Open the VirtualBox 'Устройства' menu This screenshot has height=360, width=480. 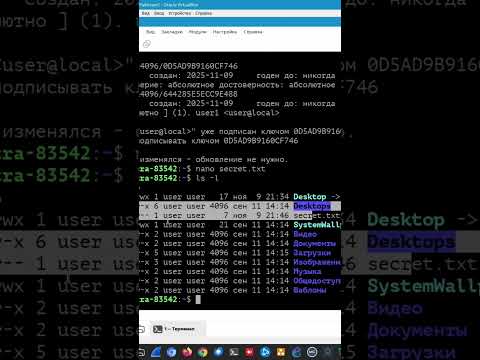pos(179,13)
